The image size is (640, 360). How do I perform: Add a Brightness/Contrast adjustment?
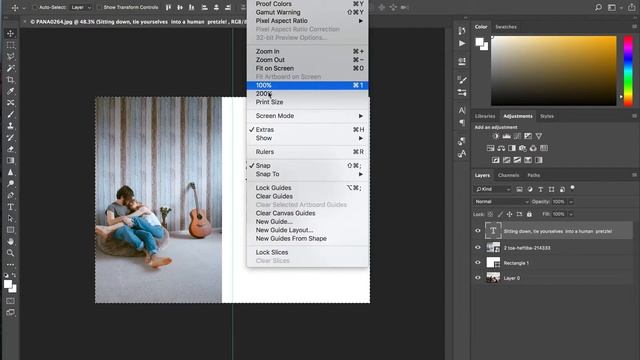496,136
